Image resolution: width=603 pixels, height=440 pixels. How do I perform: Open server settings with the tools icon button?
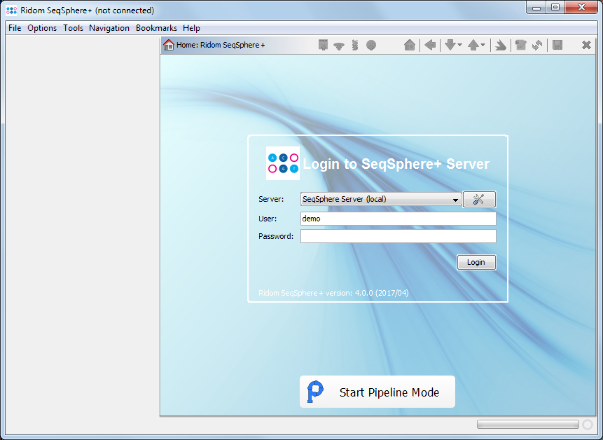479,199
